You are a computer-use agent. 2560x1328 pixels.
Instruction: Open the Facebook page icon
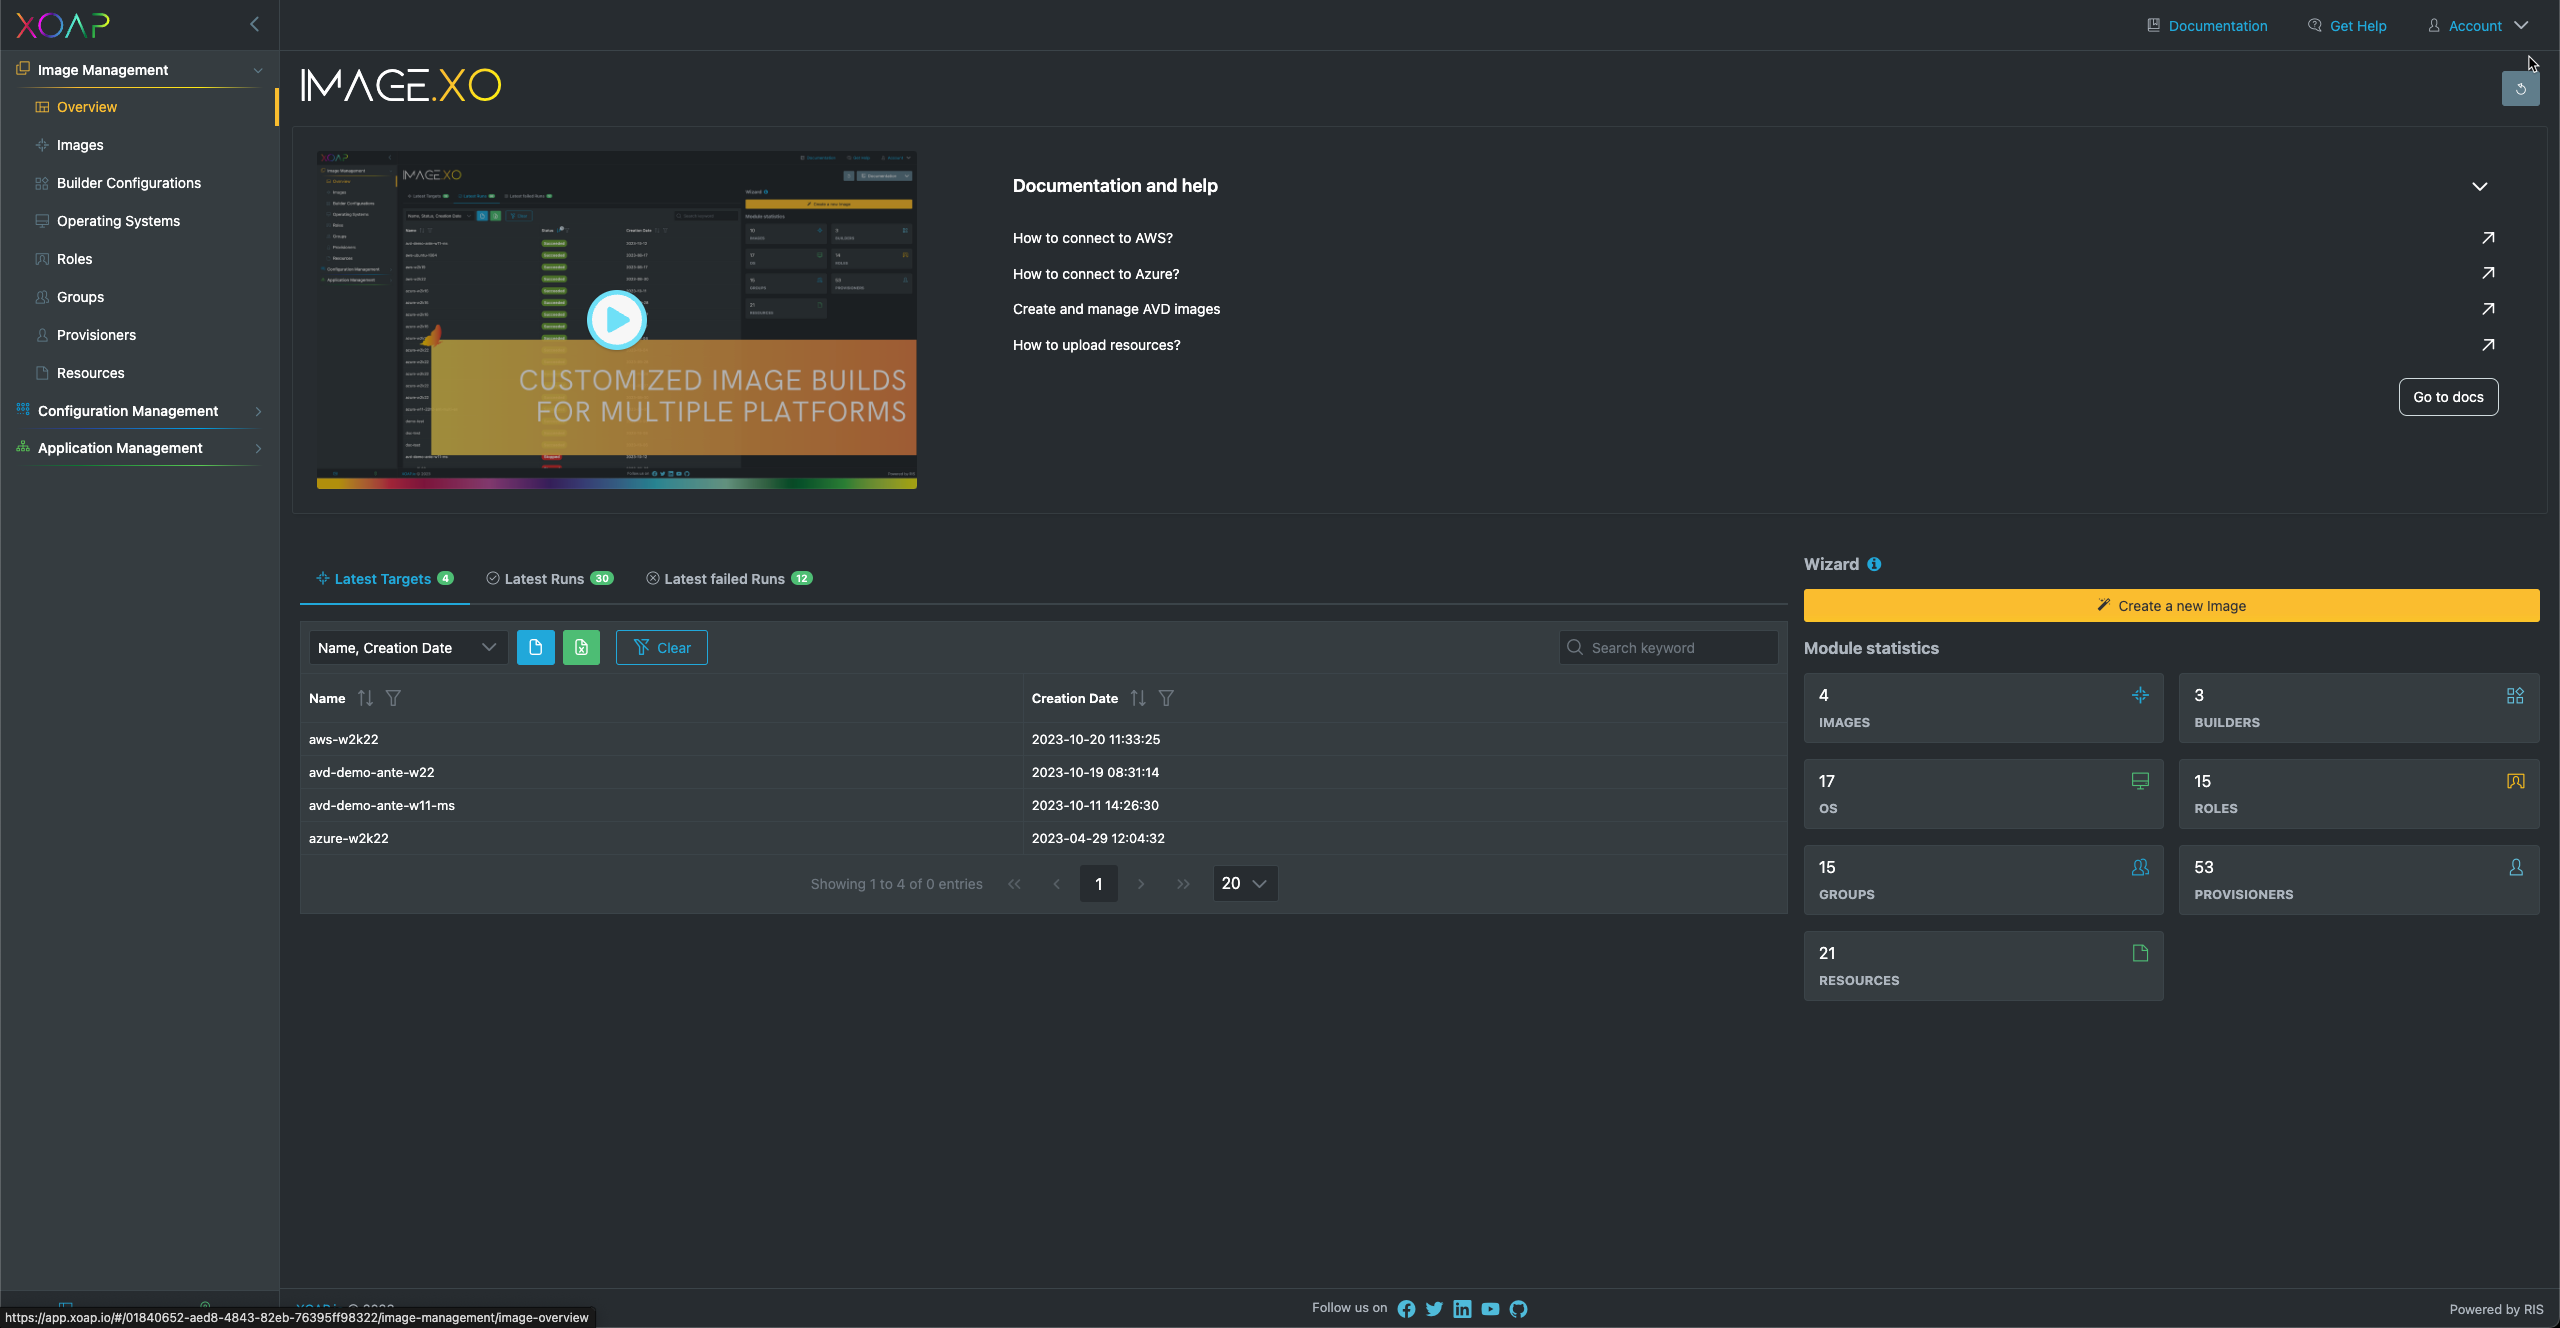1406,1309
